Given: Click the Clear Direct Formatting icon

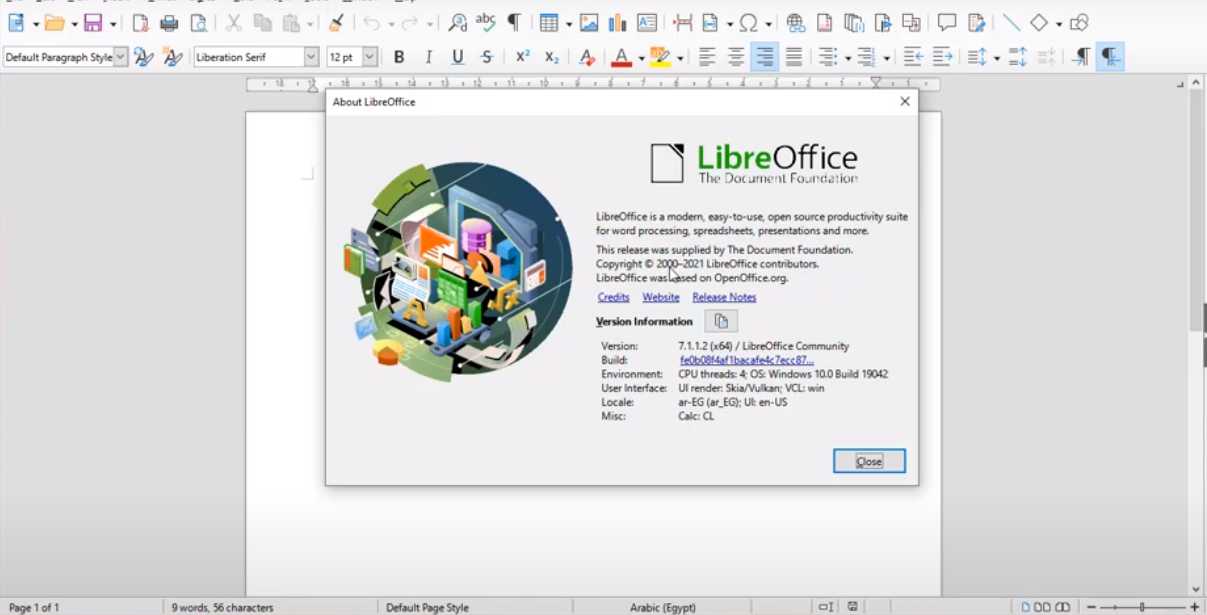Looking at the screenshot, I should pos(587,57).
